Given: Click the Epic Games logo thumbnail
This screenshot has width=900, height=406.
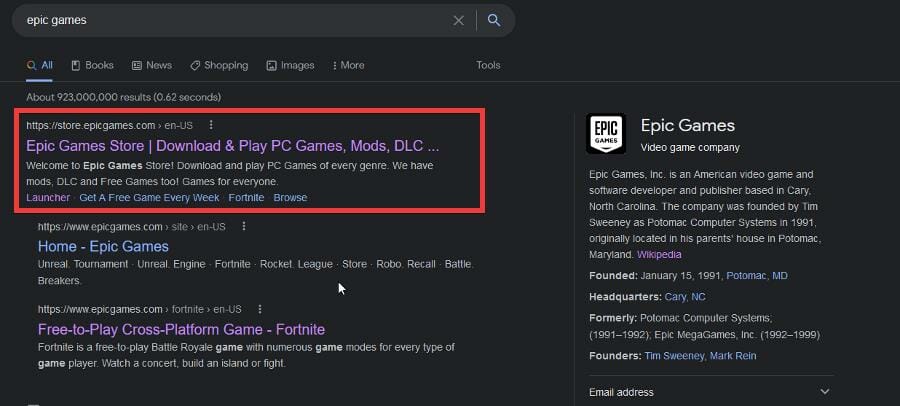Looking at the screenshot, I should tap(606, 134).
